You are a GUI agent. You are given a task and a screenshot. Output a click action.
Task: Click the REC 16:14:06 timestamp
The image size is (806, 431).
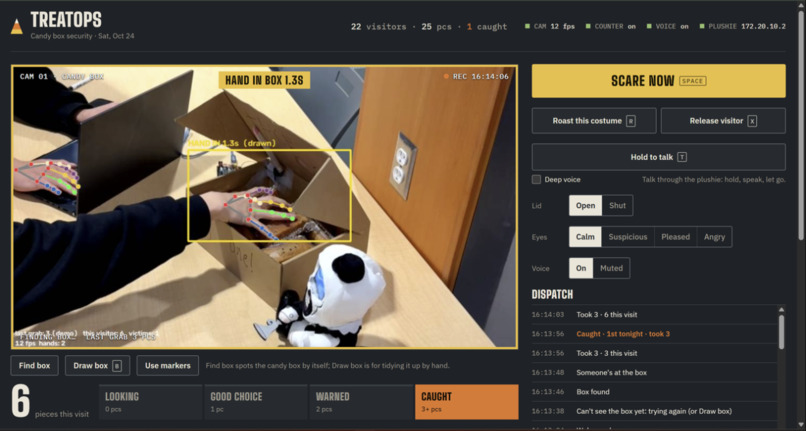coord(481,77)
